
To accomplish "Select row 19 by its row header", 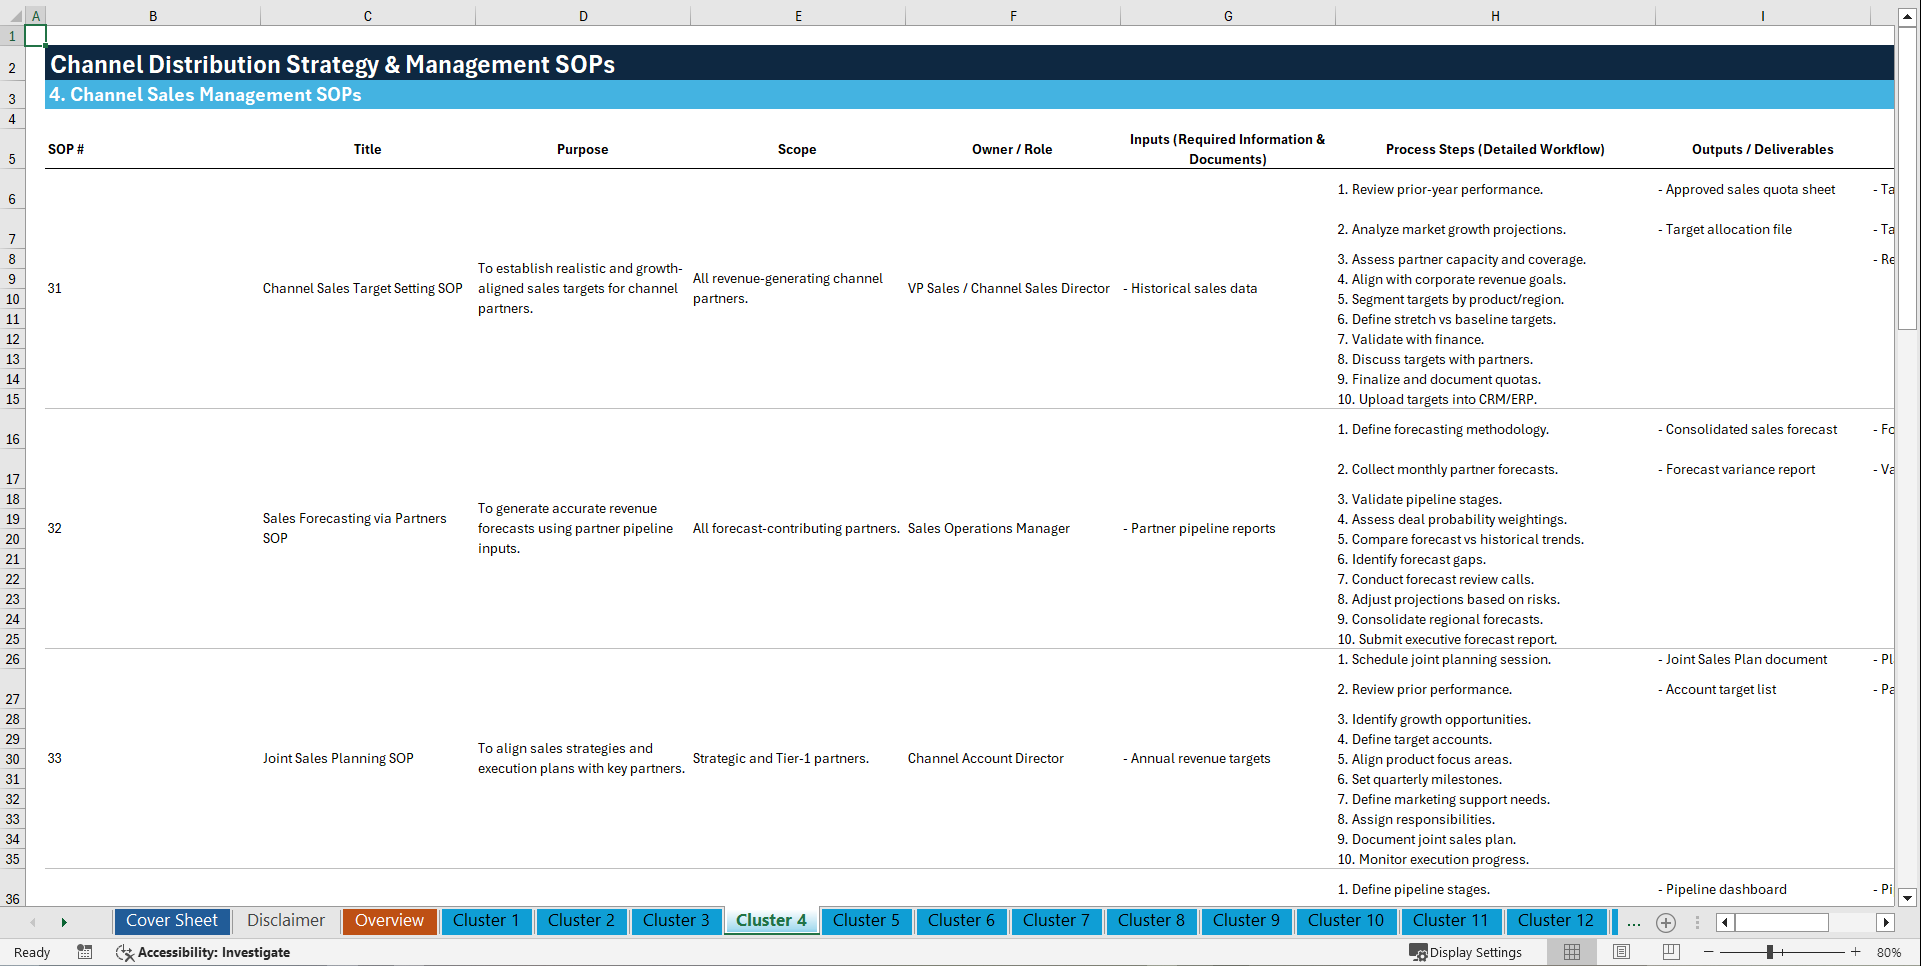I will pyautogui.click(x=13, y=519).
